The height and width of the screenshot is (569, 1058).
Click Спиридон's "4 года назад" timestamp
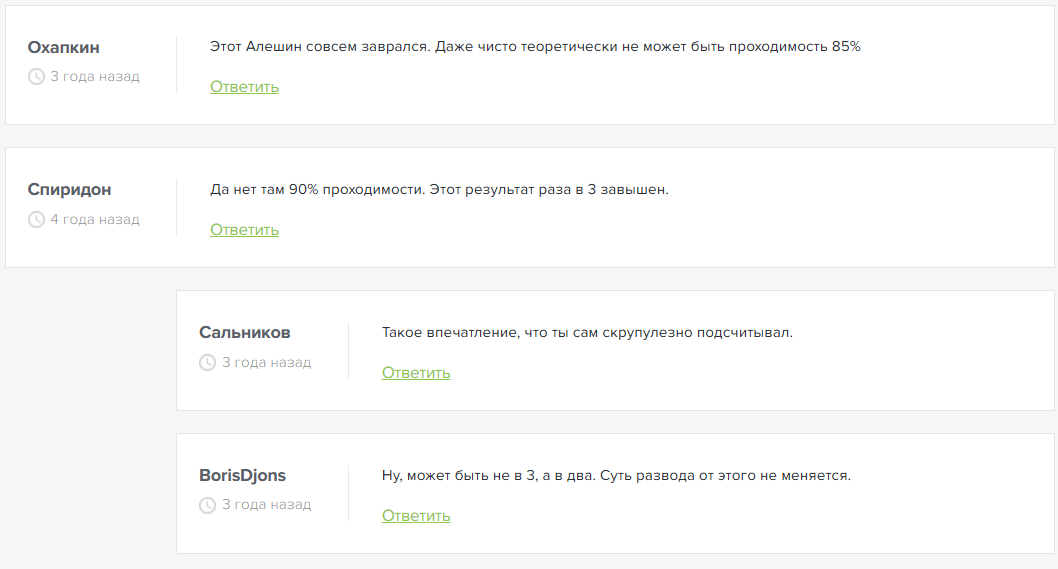coord(95,219)
